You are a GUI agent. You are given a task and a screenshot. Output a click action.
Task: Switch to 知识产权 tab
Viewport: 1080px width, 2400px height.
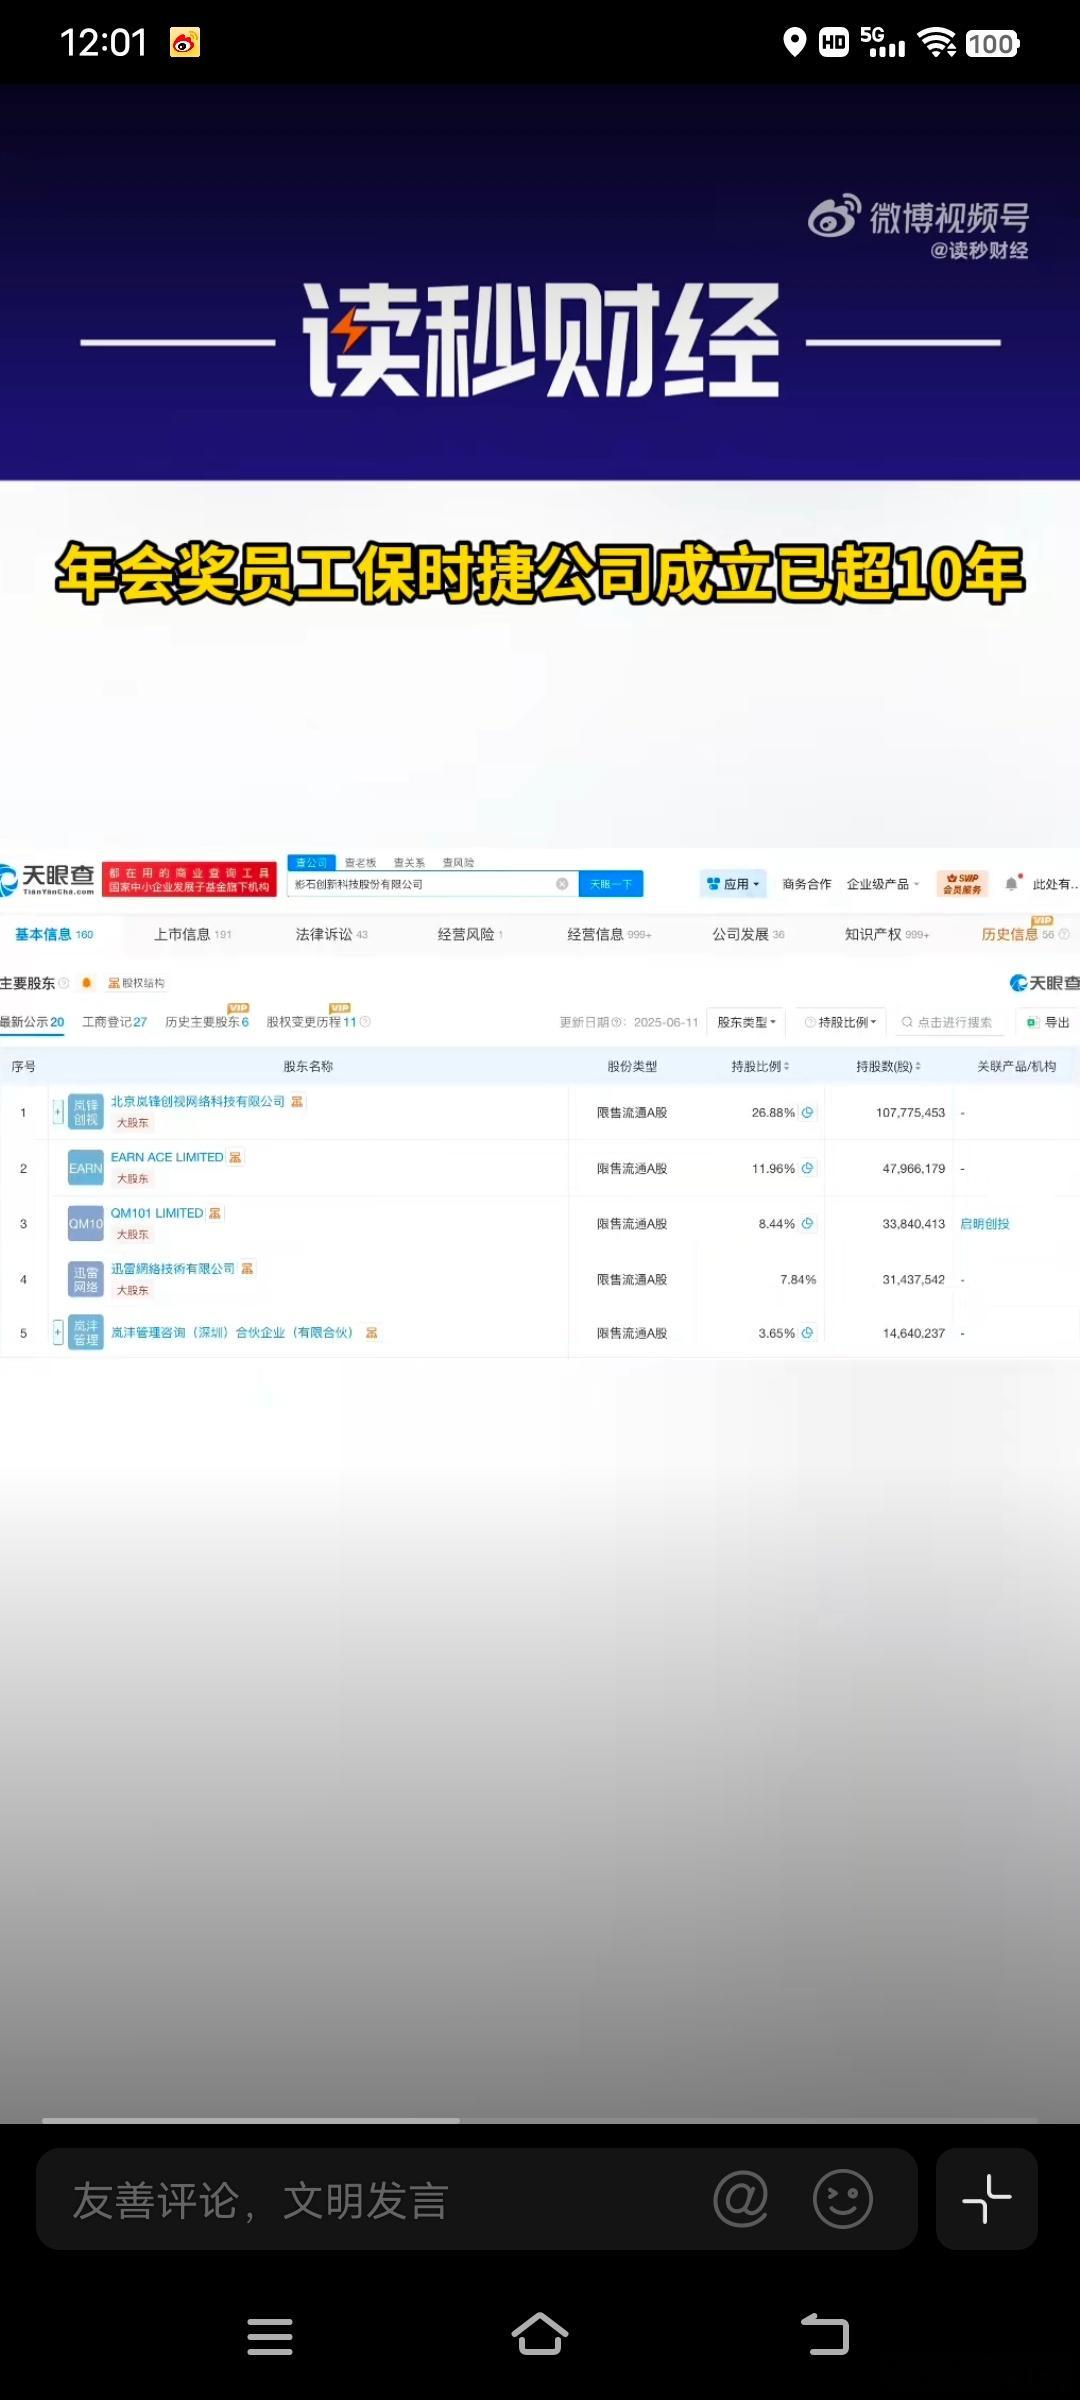tap(887, 934)
